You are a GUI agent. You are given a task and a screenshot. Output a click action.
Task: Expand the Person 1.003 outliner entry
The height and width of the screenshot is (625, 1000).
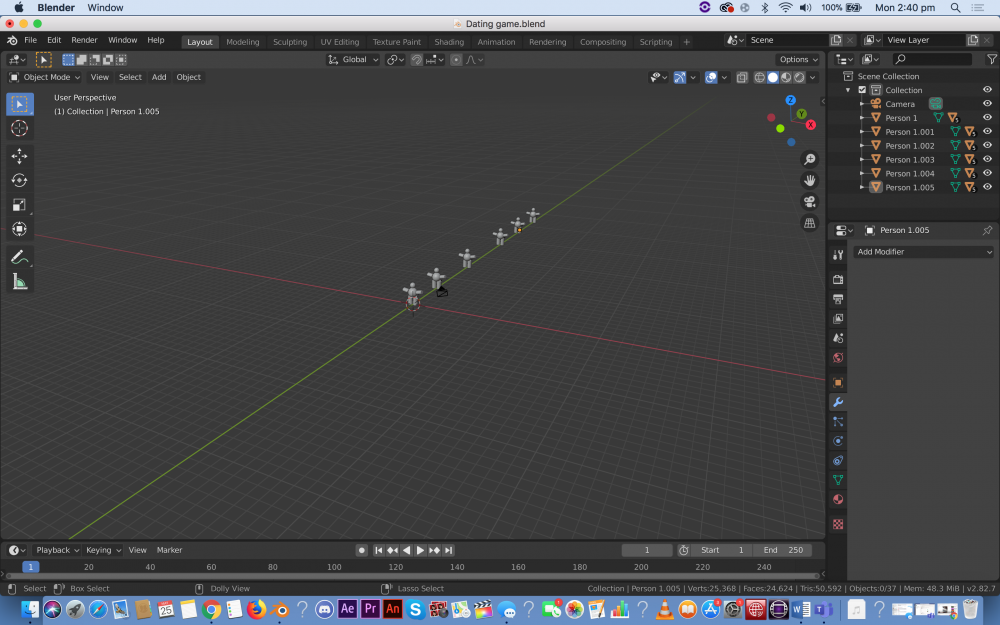[x=862, y=159]
